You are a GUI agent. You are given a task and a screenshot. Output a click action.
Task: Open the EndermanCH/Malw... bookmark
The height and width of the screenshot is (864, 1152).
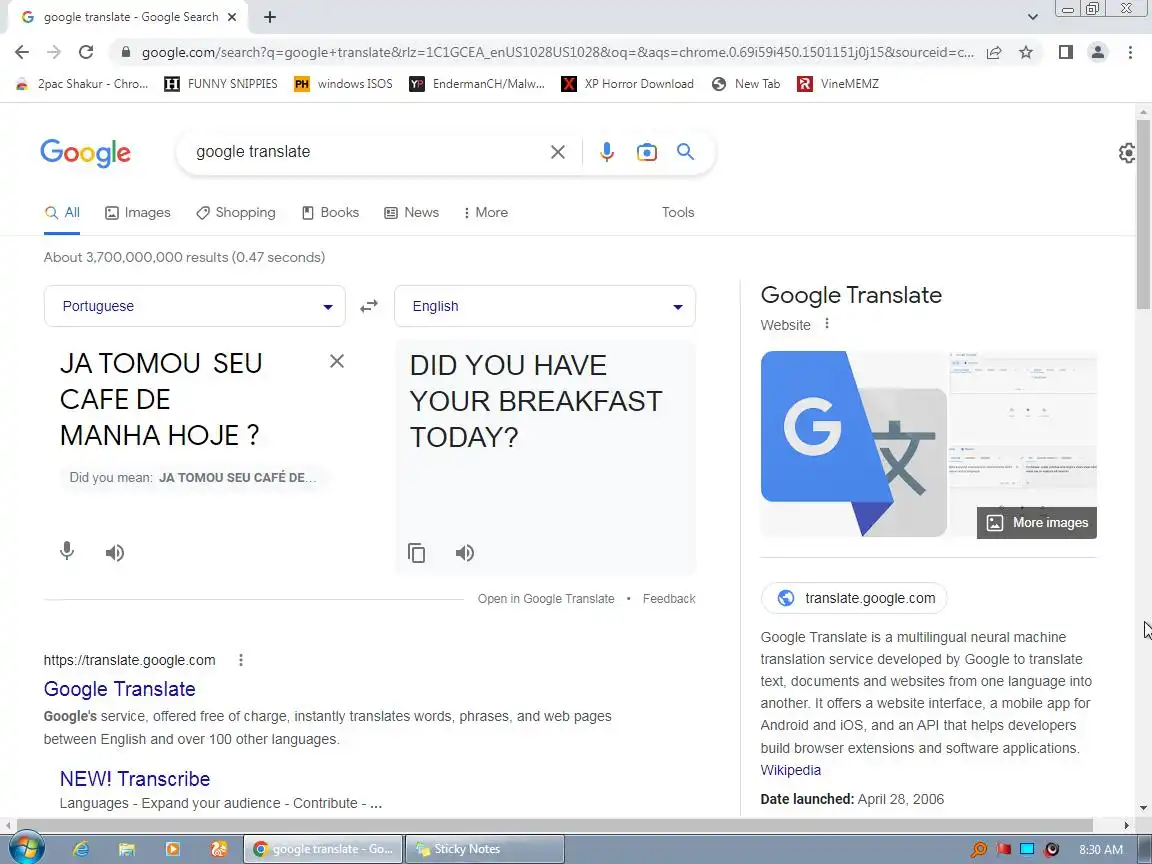[478, 84]
